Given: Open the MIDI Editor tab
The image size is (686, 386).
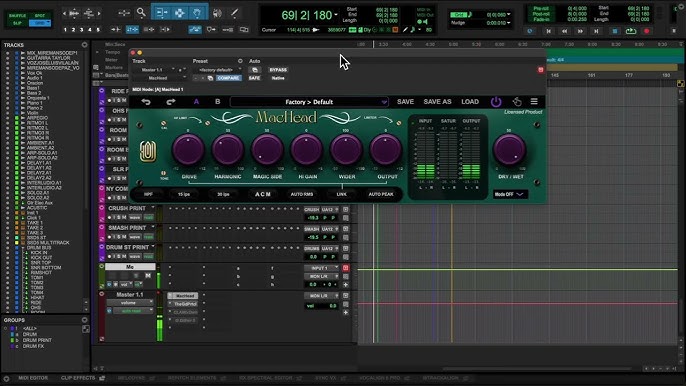Looking at the screenshot, I should tap(33, 378).
